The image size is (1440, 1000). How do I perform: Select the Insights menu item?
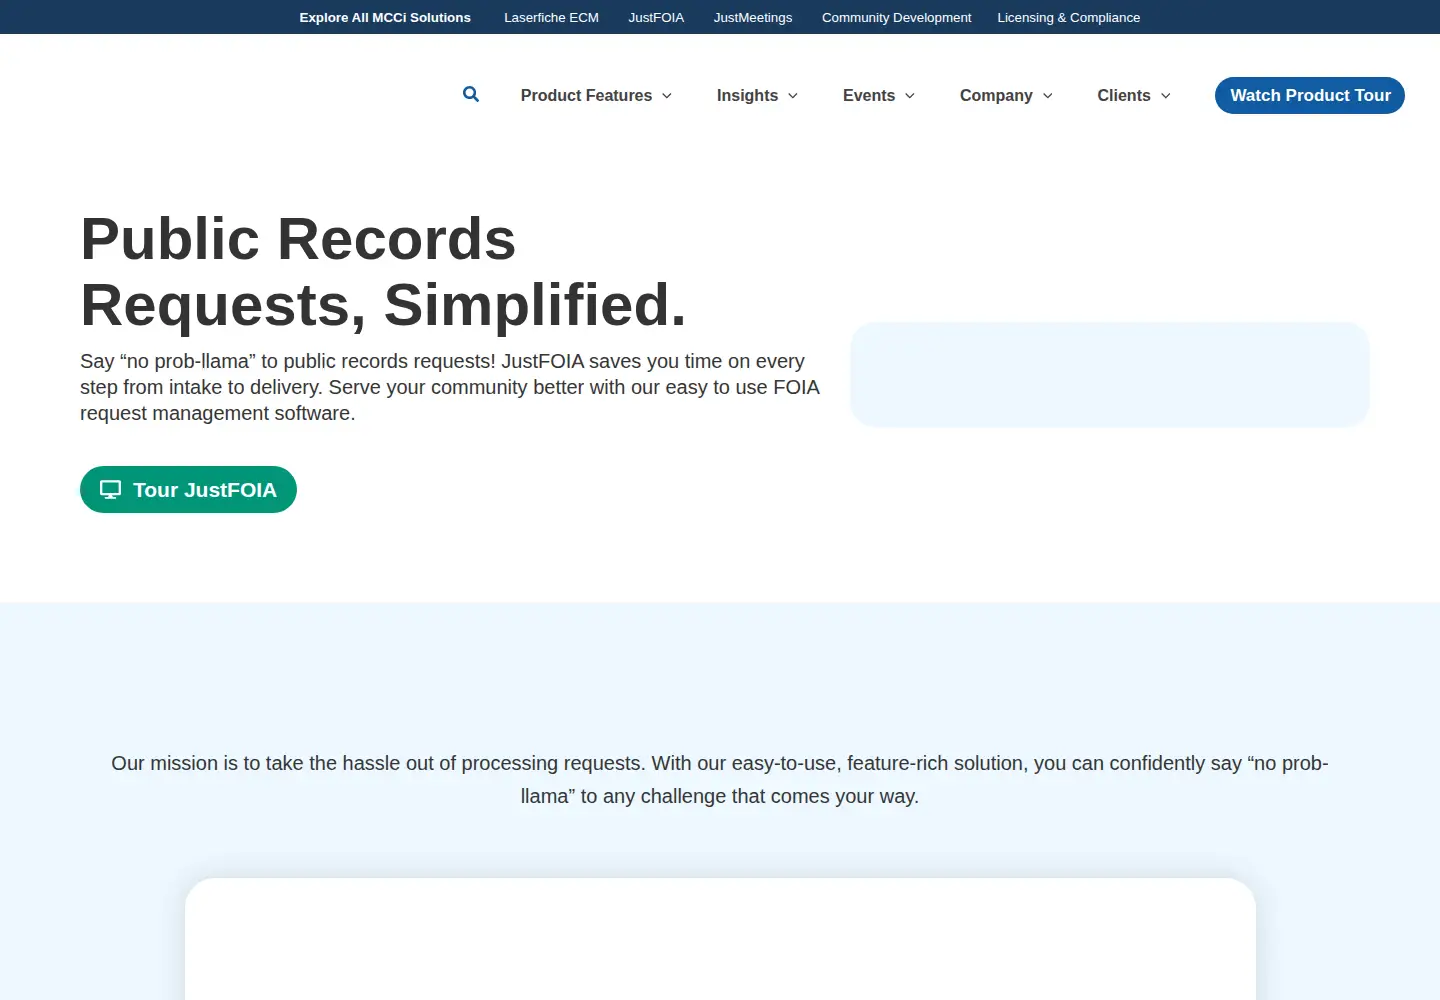click(x=747, y=95)
